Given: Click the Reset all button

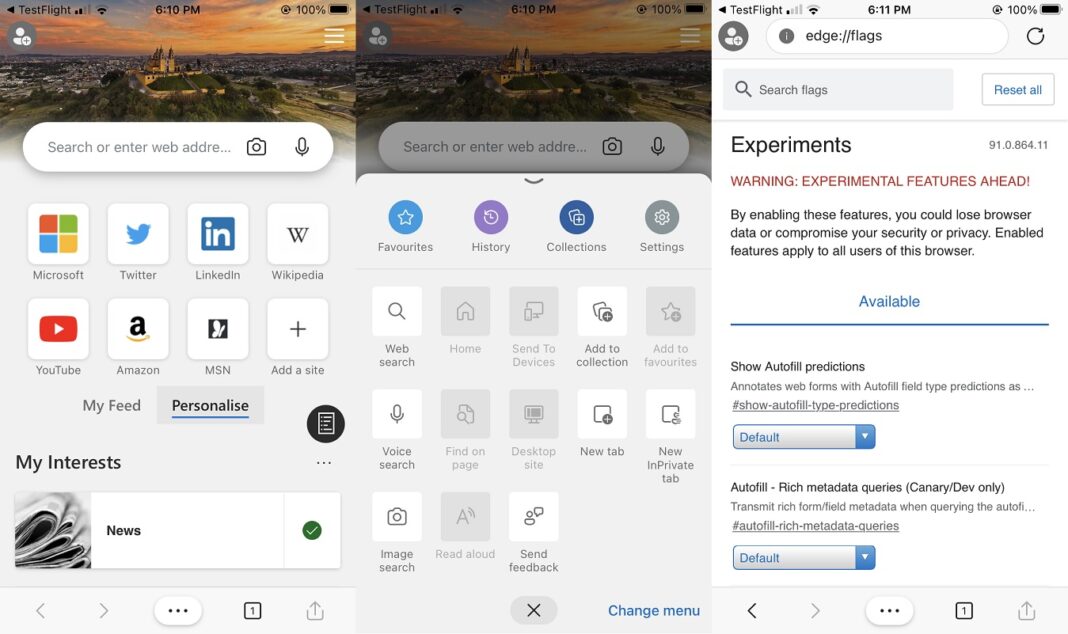Looking at the screenshot, I should 1018,90.
